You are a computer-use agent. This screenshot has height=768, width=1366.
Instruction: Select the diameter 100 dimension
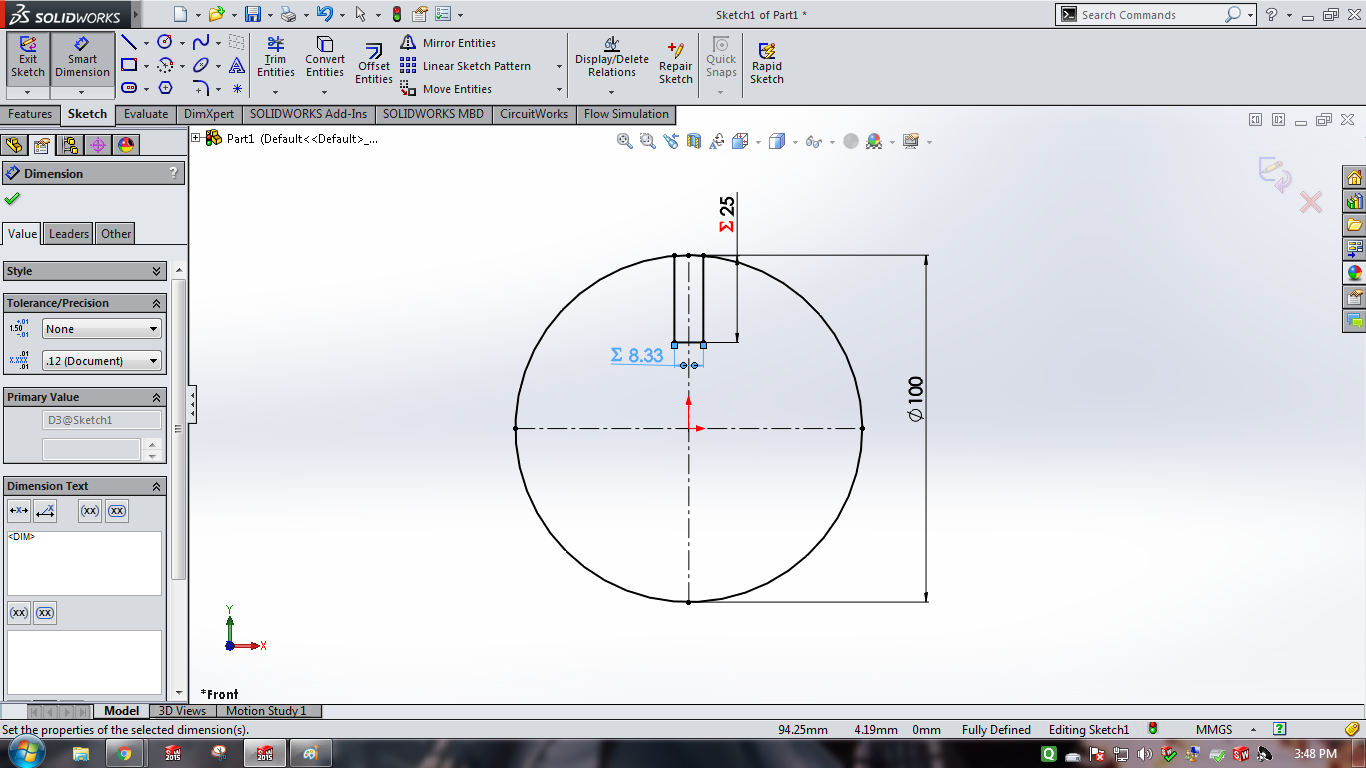point(915,399)
